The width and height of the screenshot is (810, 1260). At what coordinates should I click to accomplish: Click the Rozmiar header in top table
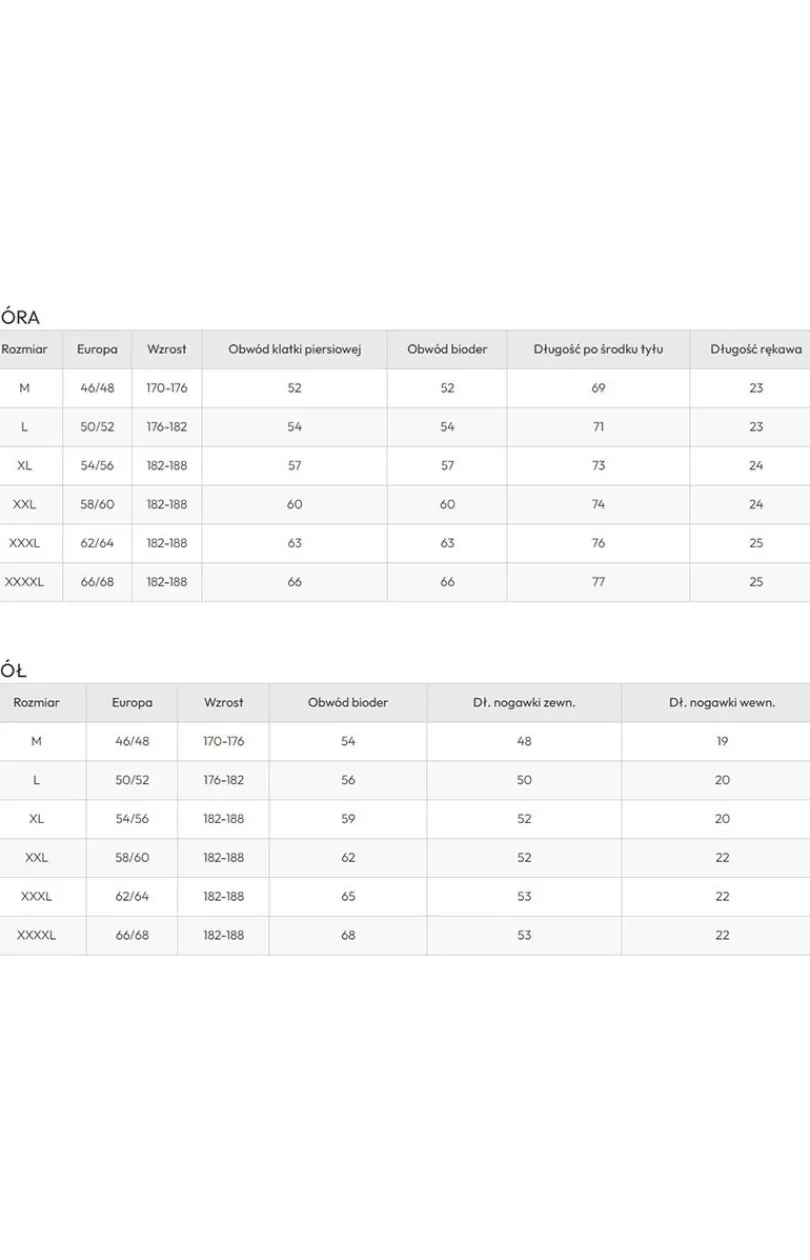(24, 349)
